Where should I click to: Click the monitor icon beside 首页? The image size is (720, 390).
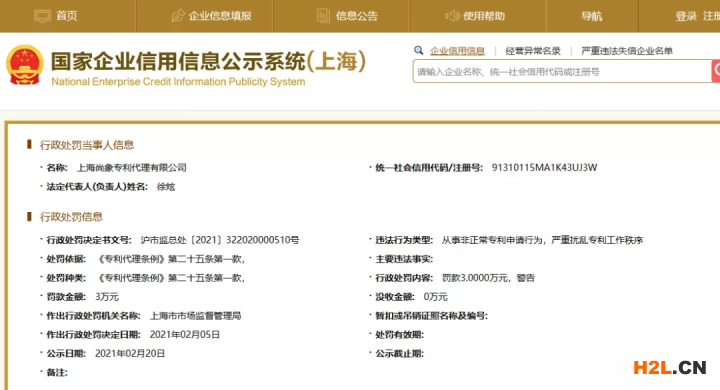42,16
